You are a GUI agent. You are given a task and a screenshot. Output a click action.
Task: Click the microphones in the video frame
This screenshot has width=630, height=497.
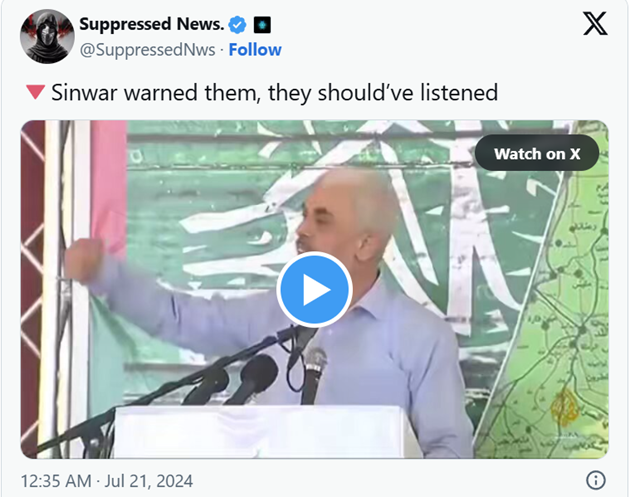point(257,374)
